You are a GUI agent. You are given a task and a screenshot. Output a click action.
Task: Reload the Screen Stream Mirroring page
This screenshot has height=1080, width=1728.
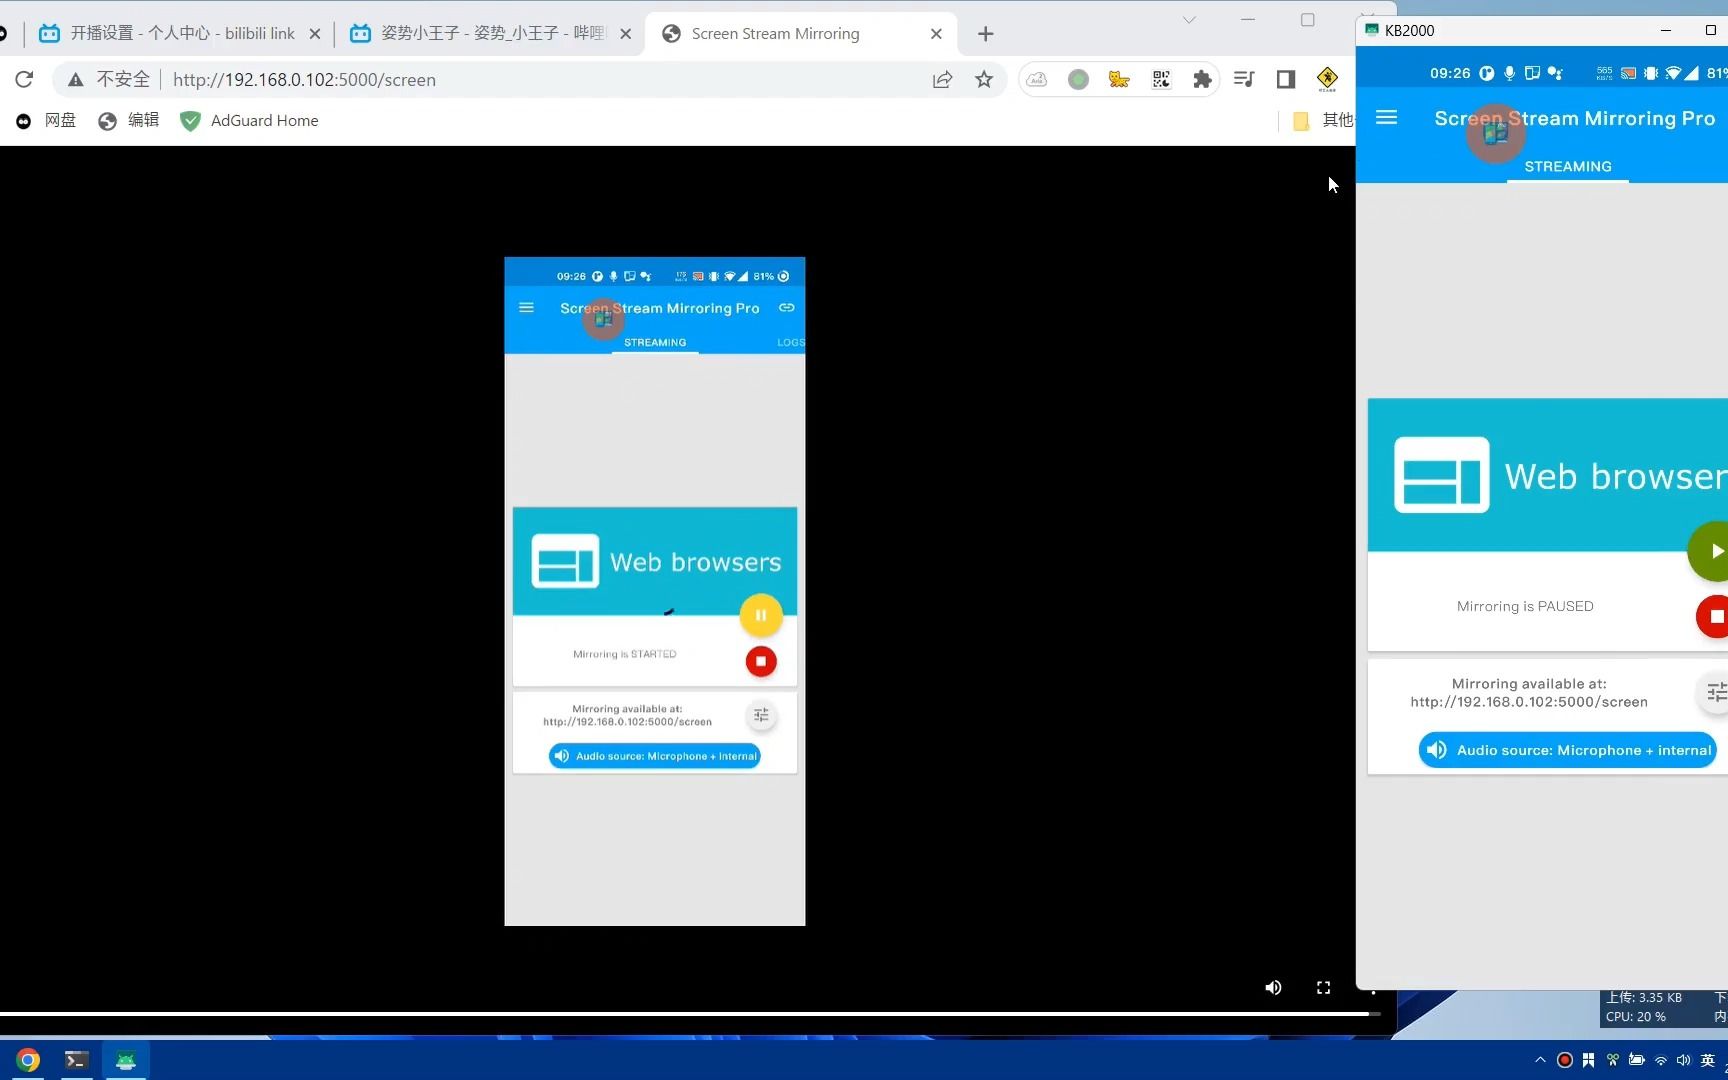pyautogui.click(x=24, y=79)
